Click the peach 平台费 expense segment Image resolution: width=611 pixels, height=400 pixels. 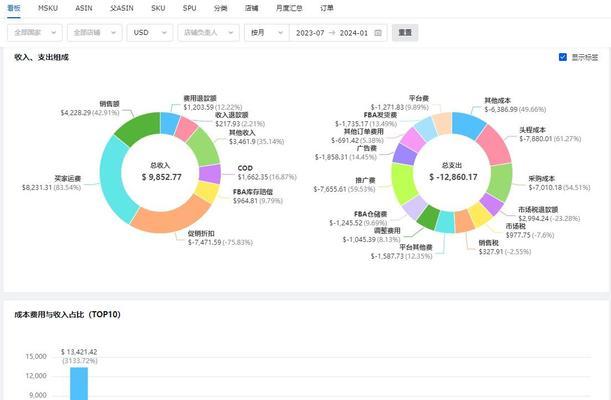coord(442,123)
